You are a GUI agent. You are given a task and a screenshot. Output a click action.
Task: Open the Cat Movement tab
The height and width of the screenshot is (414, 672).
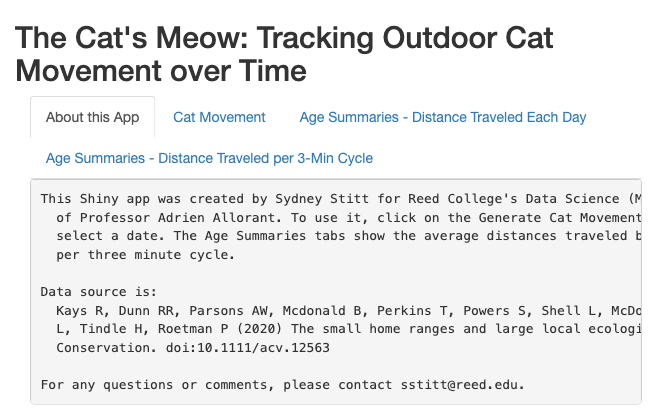219,117
